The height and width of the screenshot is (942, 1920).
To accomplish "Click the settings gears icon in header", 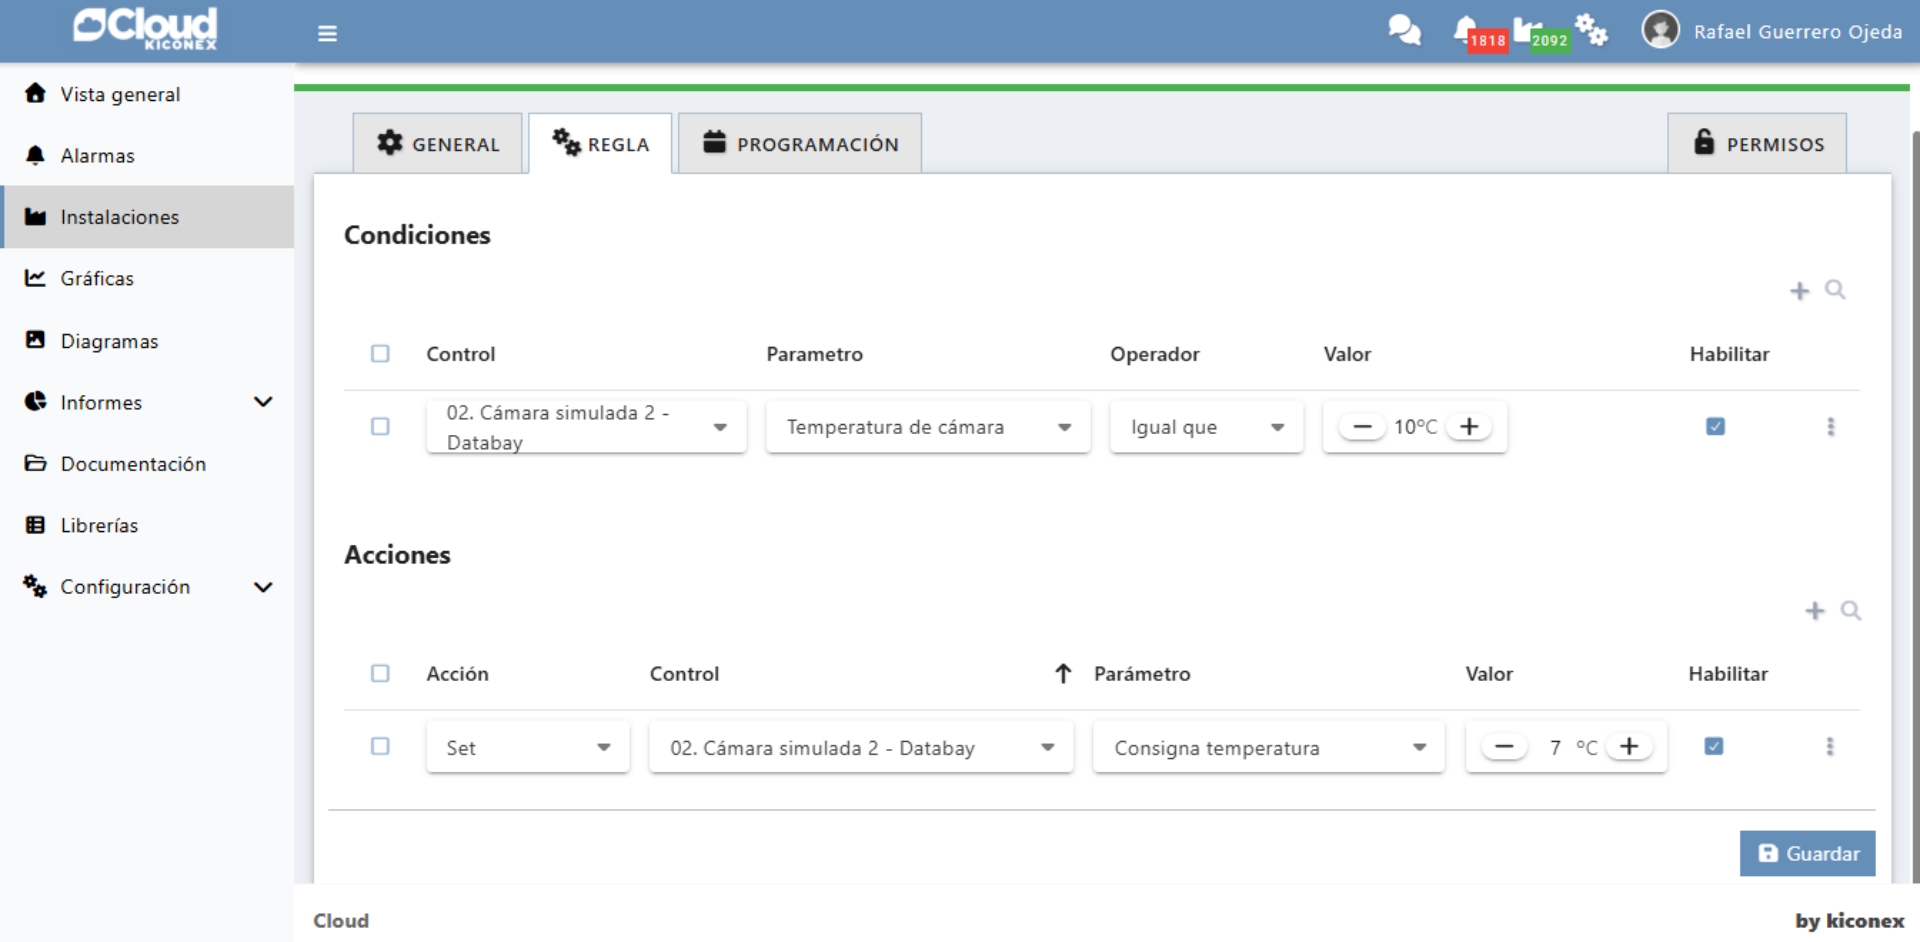I will [1591, 30].
